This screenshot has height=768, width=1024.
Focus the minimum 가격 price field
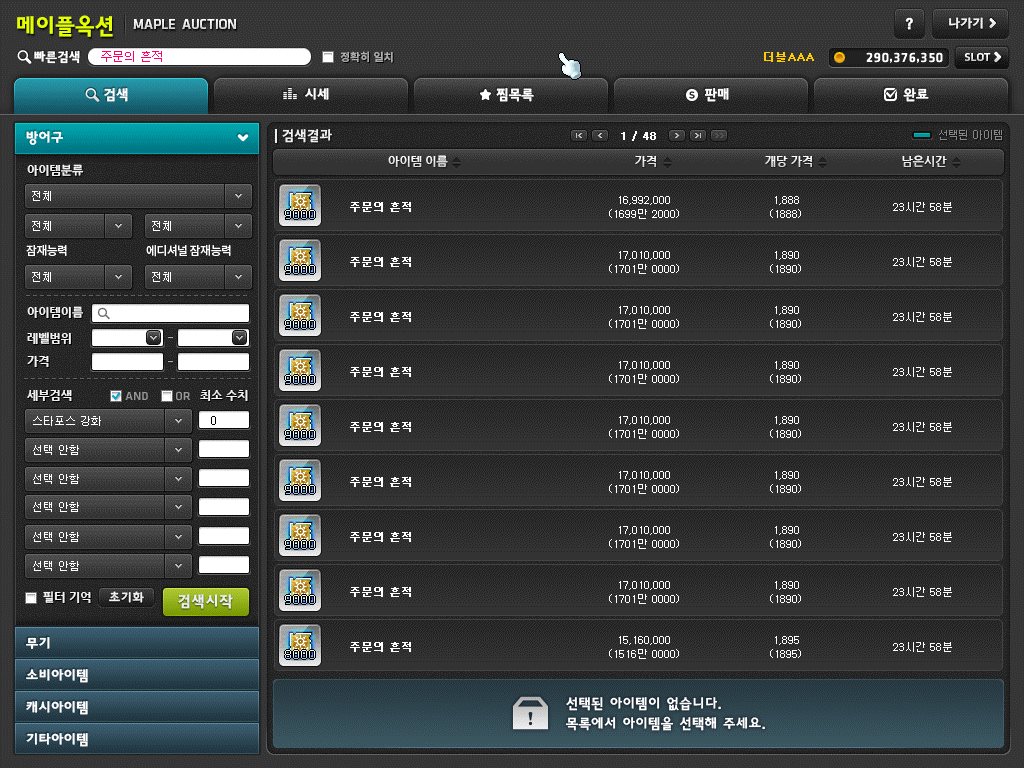click(x=127, y=362)
